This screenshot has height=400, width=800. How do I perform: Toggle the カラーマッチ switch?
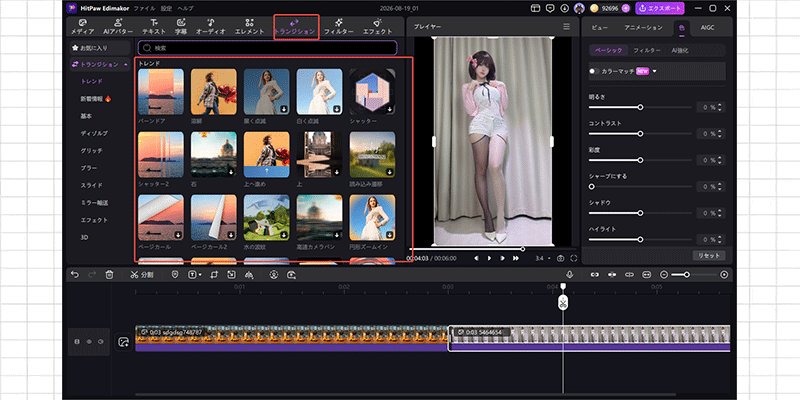[x=594, y=71]
